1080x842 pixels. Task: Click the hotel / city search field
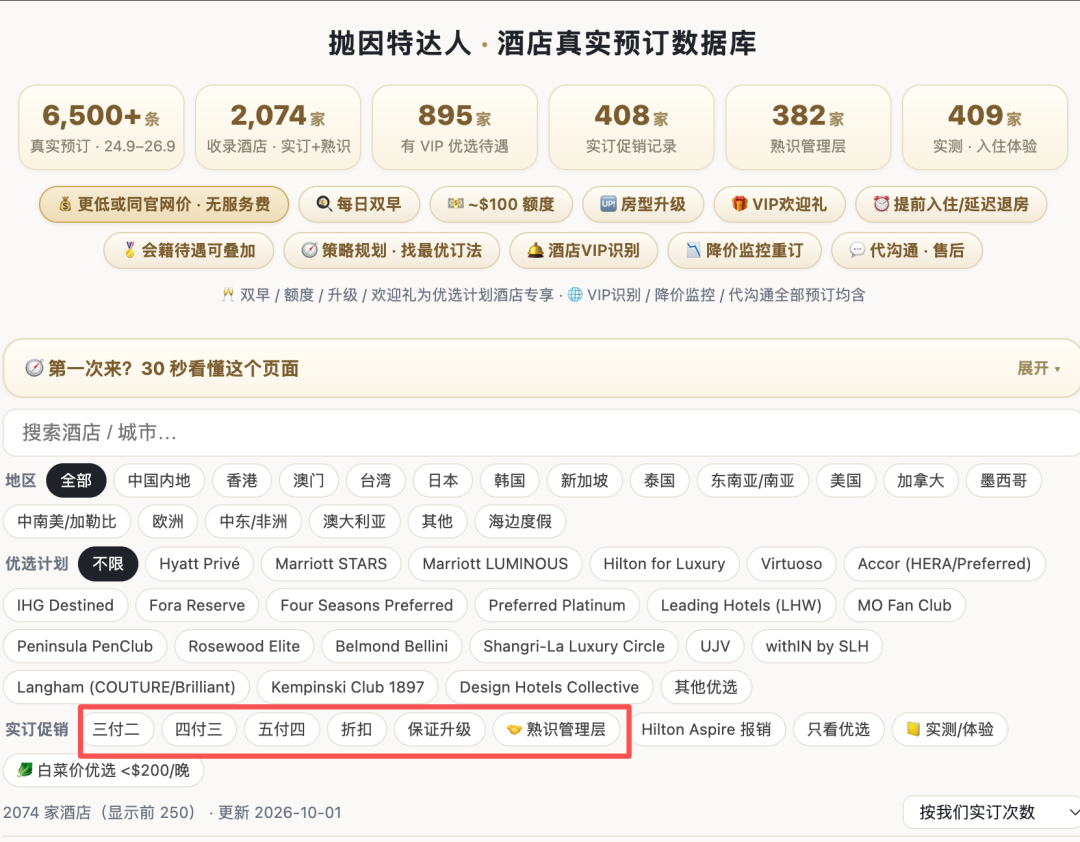pos(541,433)
